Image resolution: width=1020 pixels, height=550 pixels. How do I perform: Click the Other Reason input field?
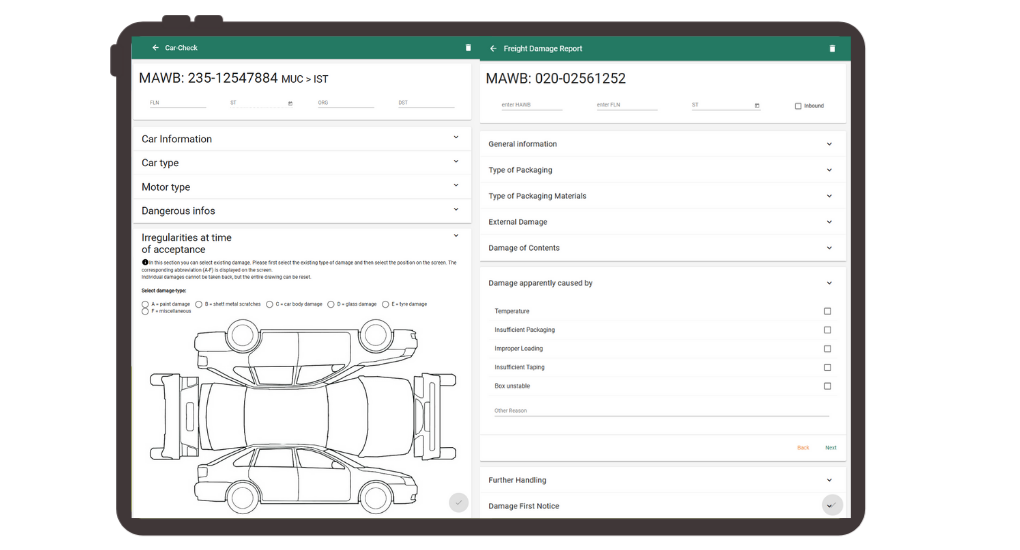660,410
